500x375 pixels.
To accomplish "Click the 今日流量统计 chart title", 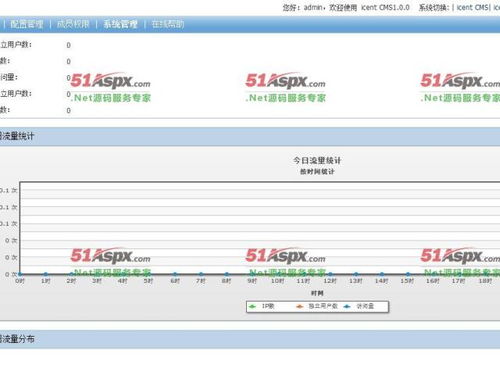I will [317, 161].
